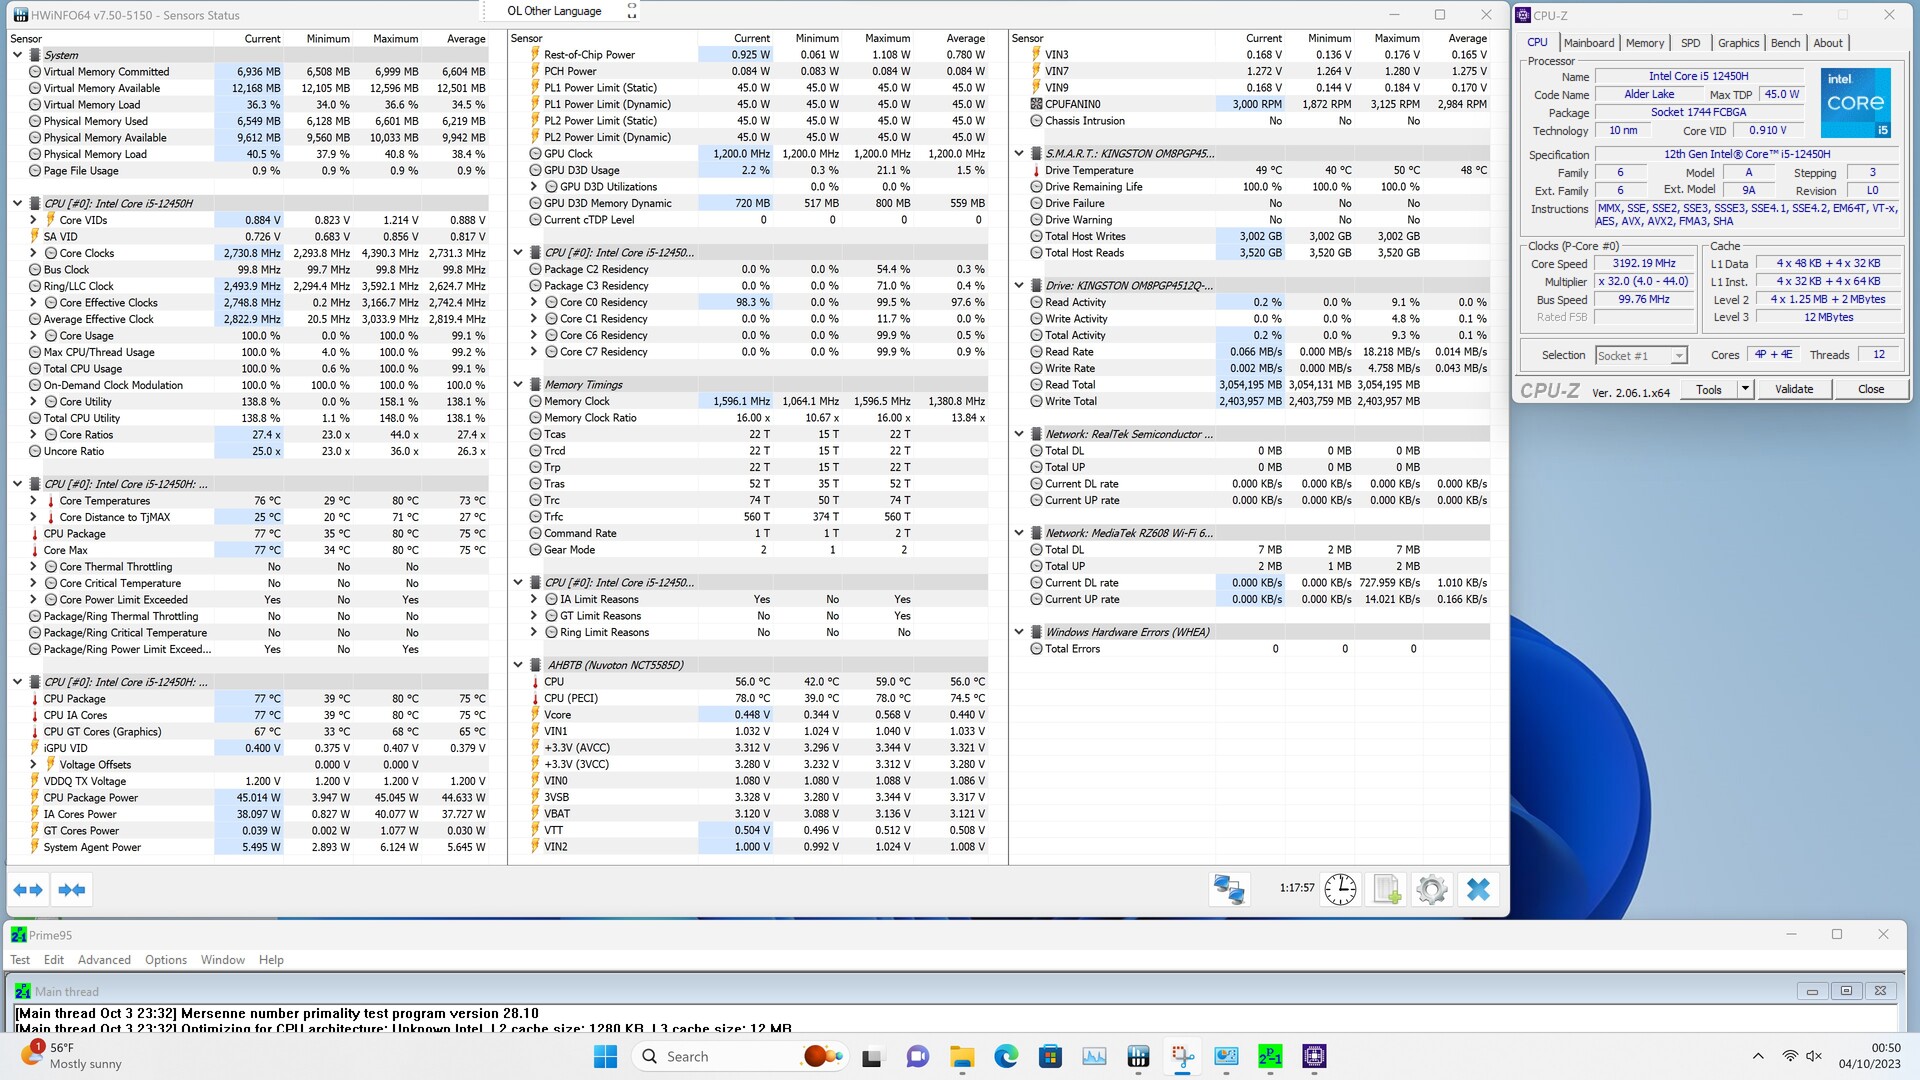Switch to the Mainboard tab
The width and height of the screenshot is (1920, 1080).
tap(1588, 43)
